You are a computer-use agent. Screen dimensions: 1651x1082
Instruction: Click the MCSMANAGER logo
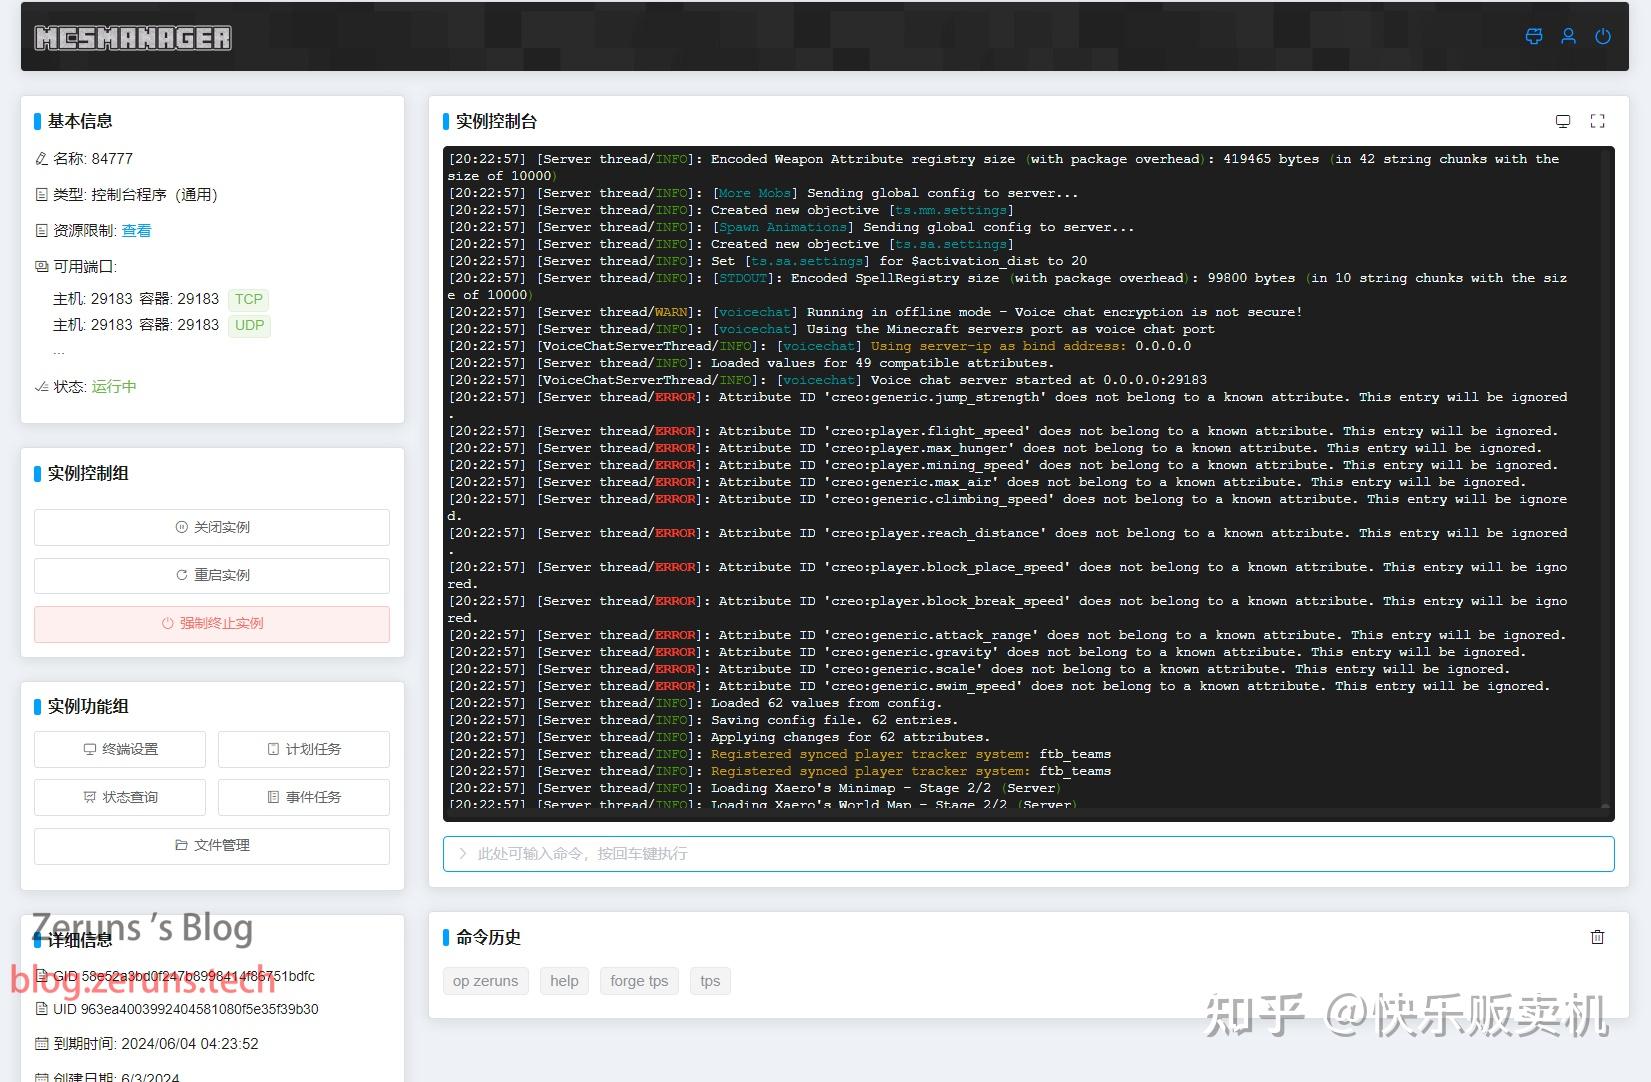click(x=133, y=38)
